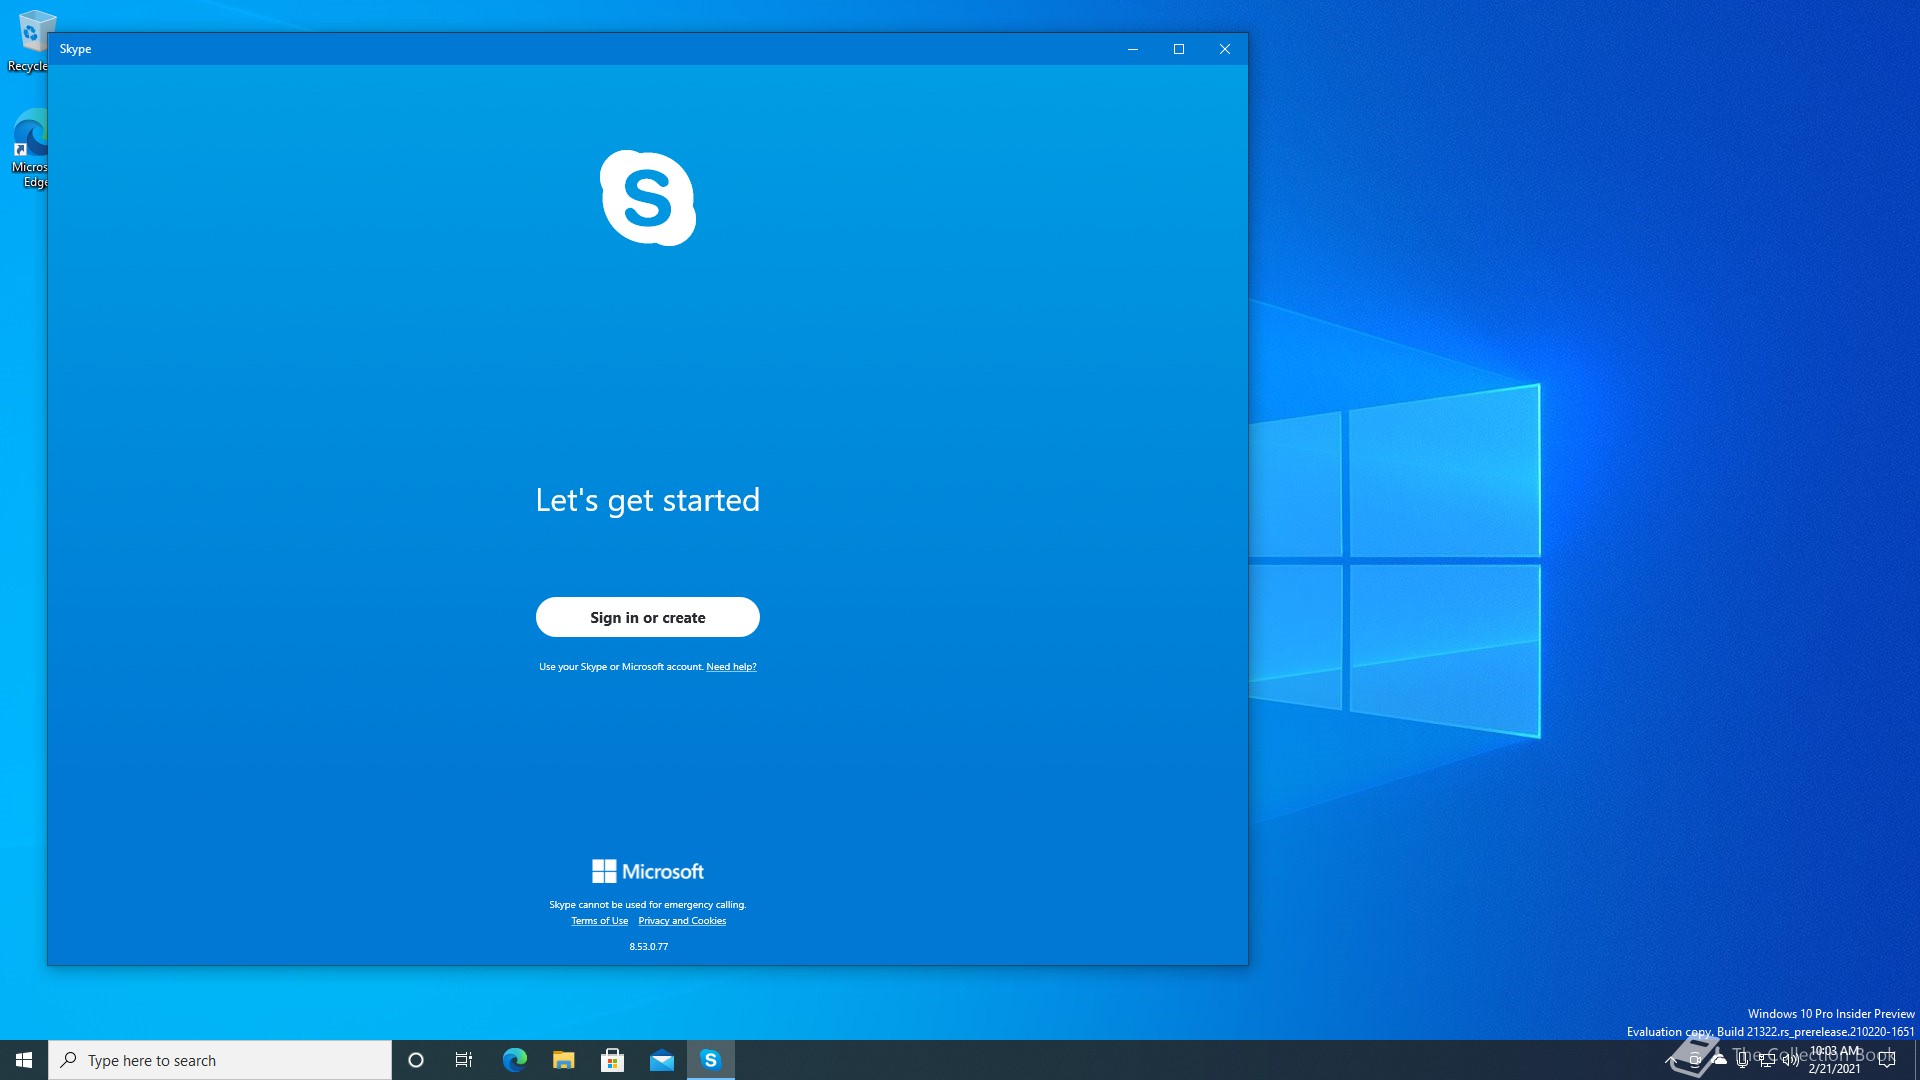Click the Sign in or create button
Image resolution: width=1920 pixels, height=1080 pixels.
[647, 617]
